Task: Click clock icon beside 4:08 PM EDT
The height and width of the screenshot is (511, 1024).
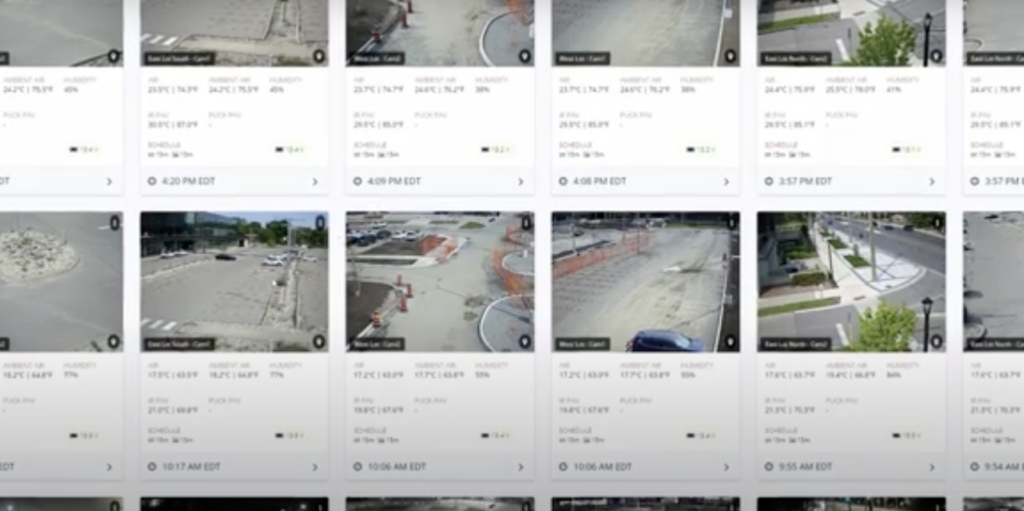Action: pos(563,182)
